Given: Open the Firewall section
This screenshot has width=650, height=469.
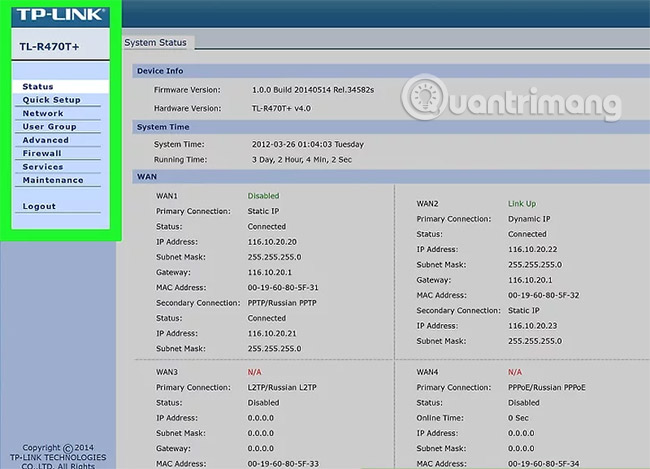Looking at the screenshot, I should pos(42,154).
